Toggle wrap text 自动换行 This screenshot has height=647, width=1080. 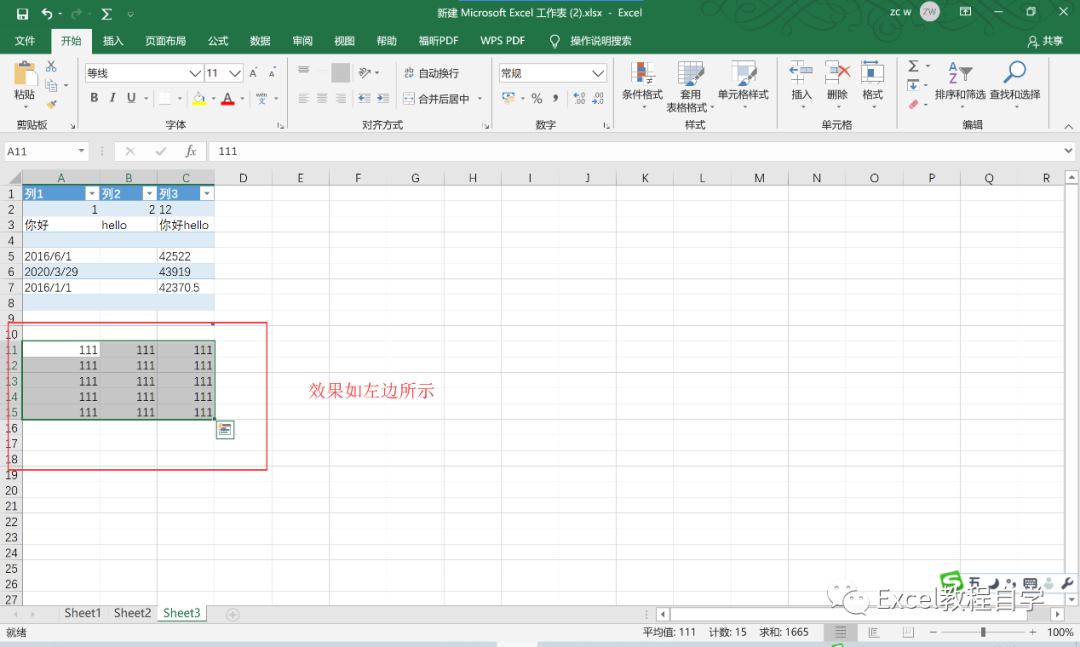coord(431,73)
